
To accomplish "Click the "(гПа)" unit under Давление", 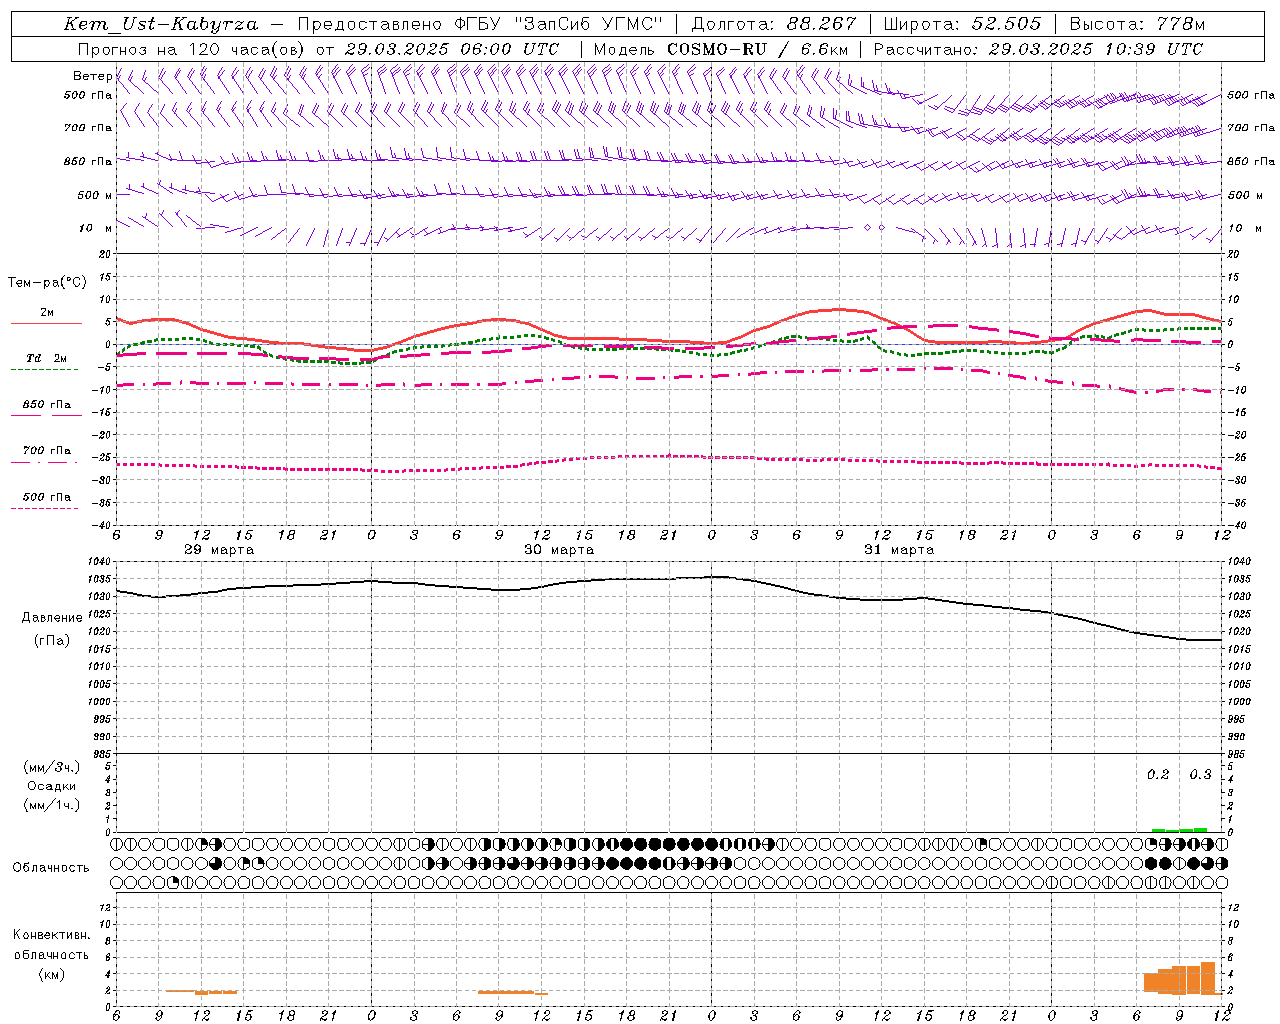I will pos(52,641).
